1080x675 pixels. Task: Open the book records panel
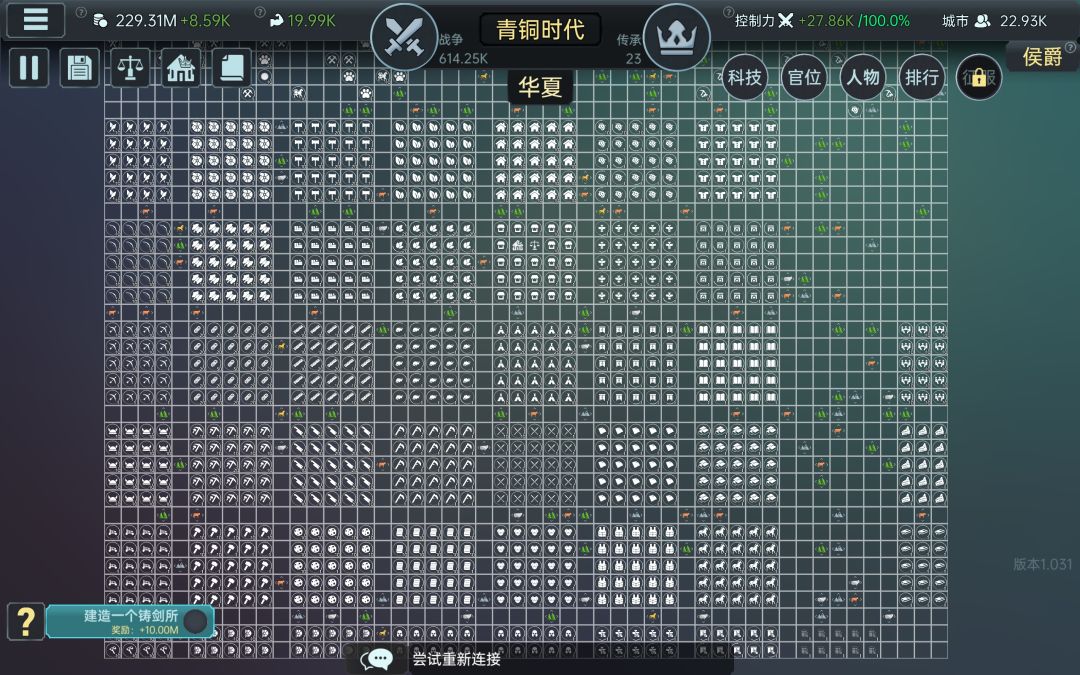tap(231, 68)
